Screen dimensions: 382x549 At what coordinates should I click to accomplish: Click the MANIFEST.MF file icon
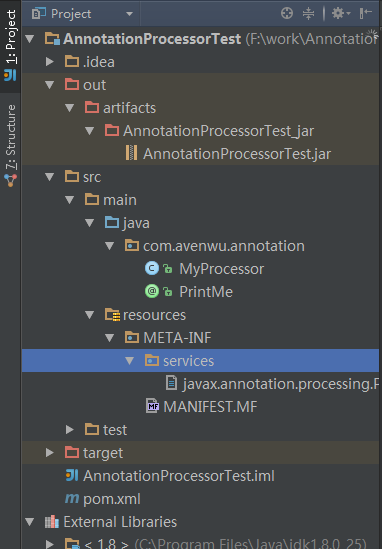(152, 406)
